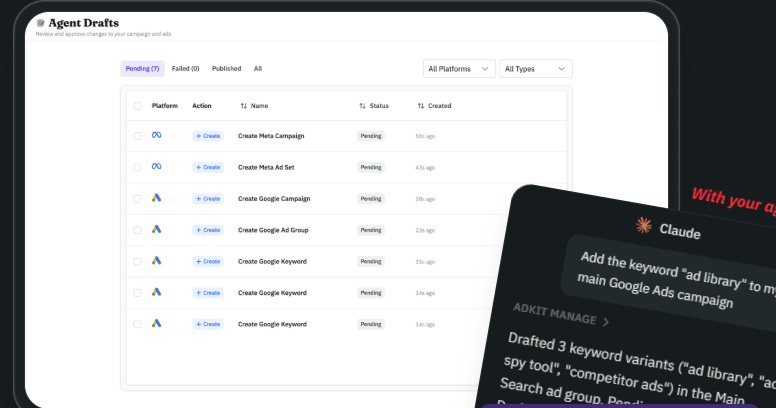
Task: Click the Action column header
Action: point(202,106)
